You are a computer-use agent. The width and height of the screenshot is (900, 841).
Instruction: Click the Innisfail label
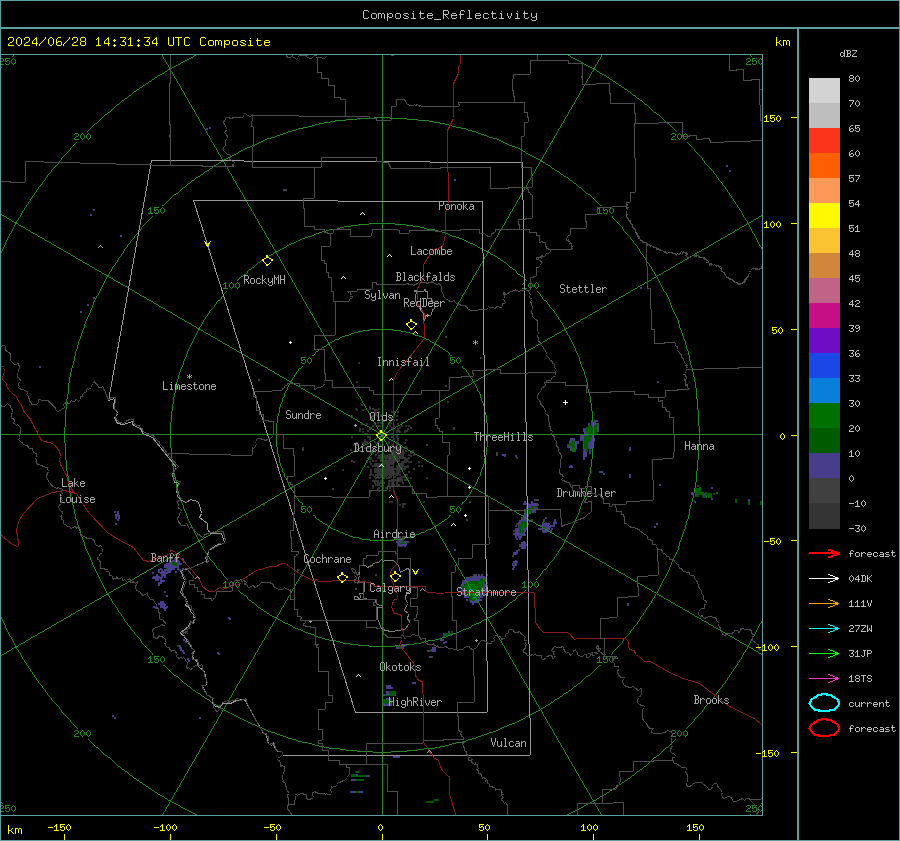(x=404, y=362)
